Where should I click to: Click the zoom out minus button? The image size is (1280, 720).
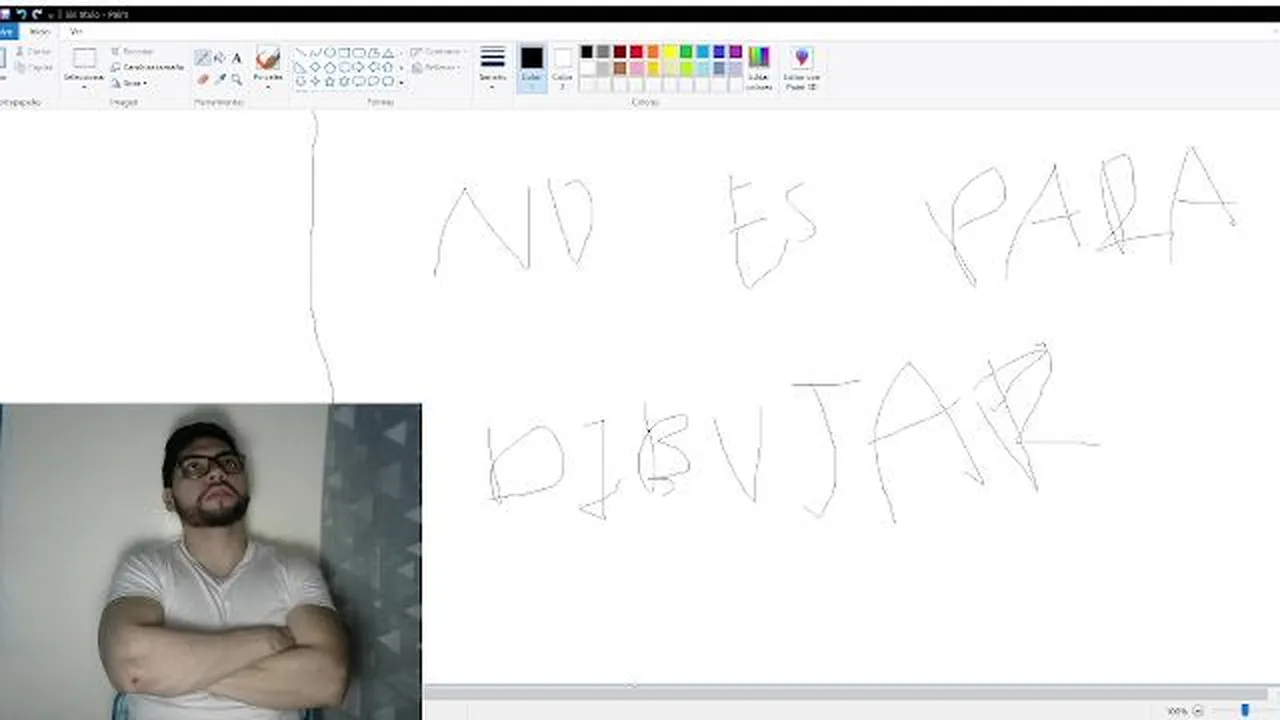tap(1198, 711)
